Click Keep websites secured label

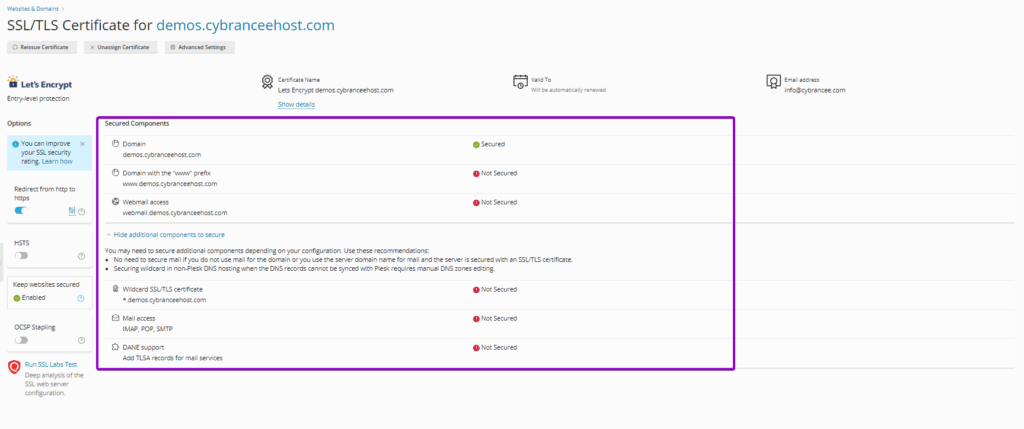pyautogui.click(x=46, y=285)
